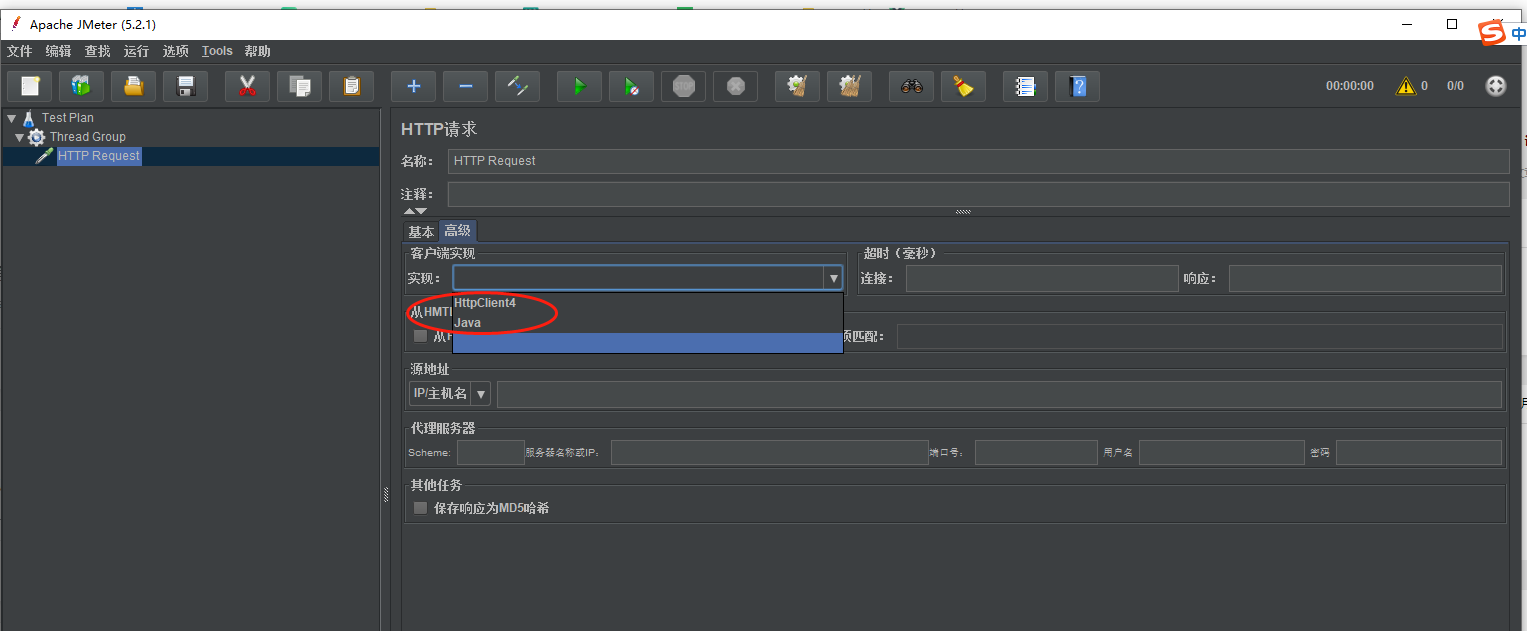Open Help with the question mark icon

coord(1077,86)
